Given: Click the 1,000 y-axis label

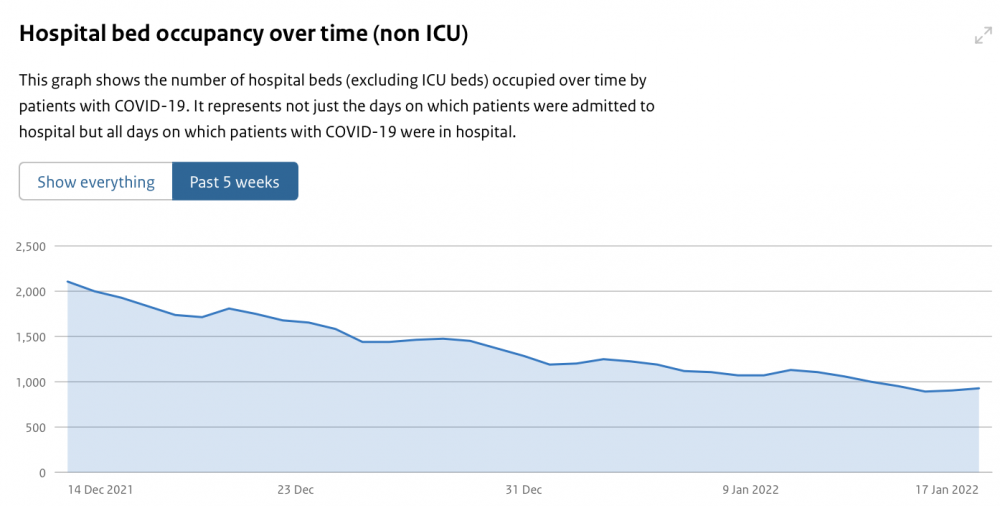Looking at the screenshot, I should [x=31, y=382].
